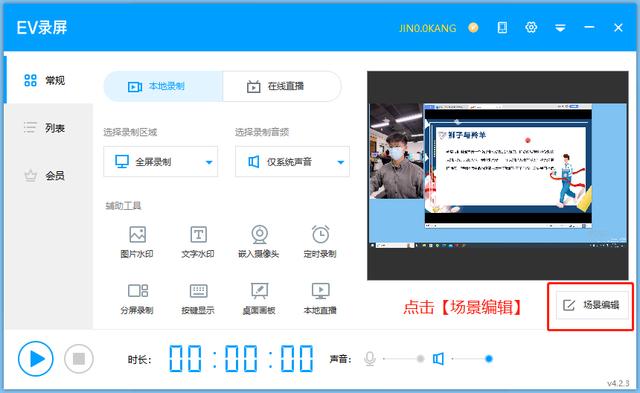Click the gold coin icon beside username
This screenshot has height=393, width=640.
point(473,27)
